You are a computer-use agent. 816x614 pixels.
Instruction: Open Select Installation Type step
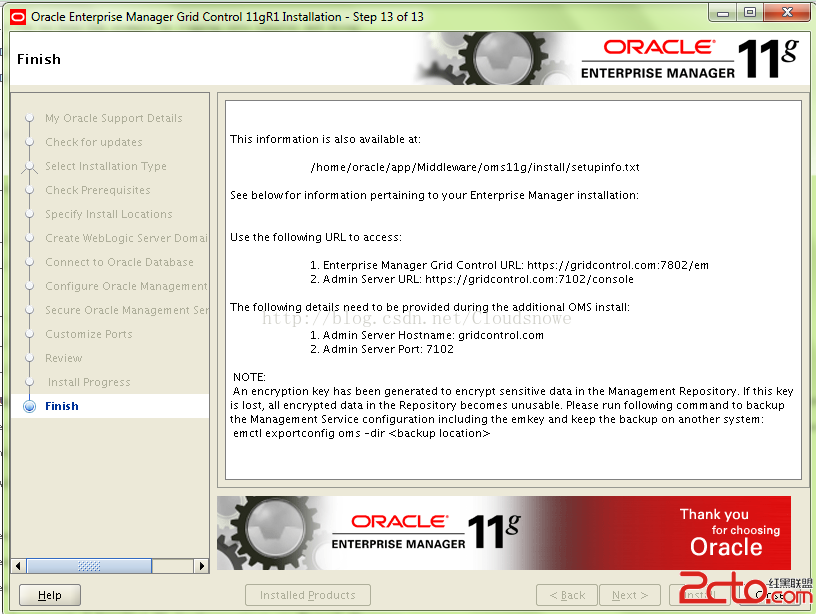click(x=106, y=166)
